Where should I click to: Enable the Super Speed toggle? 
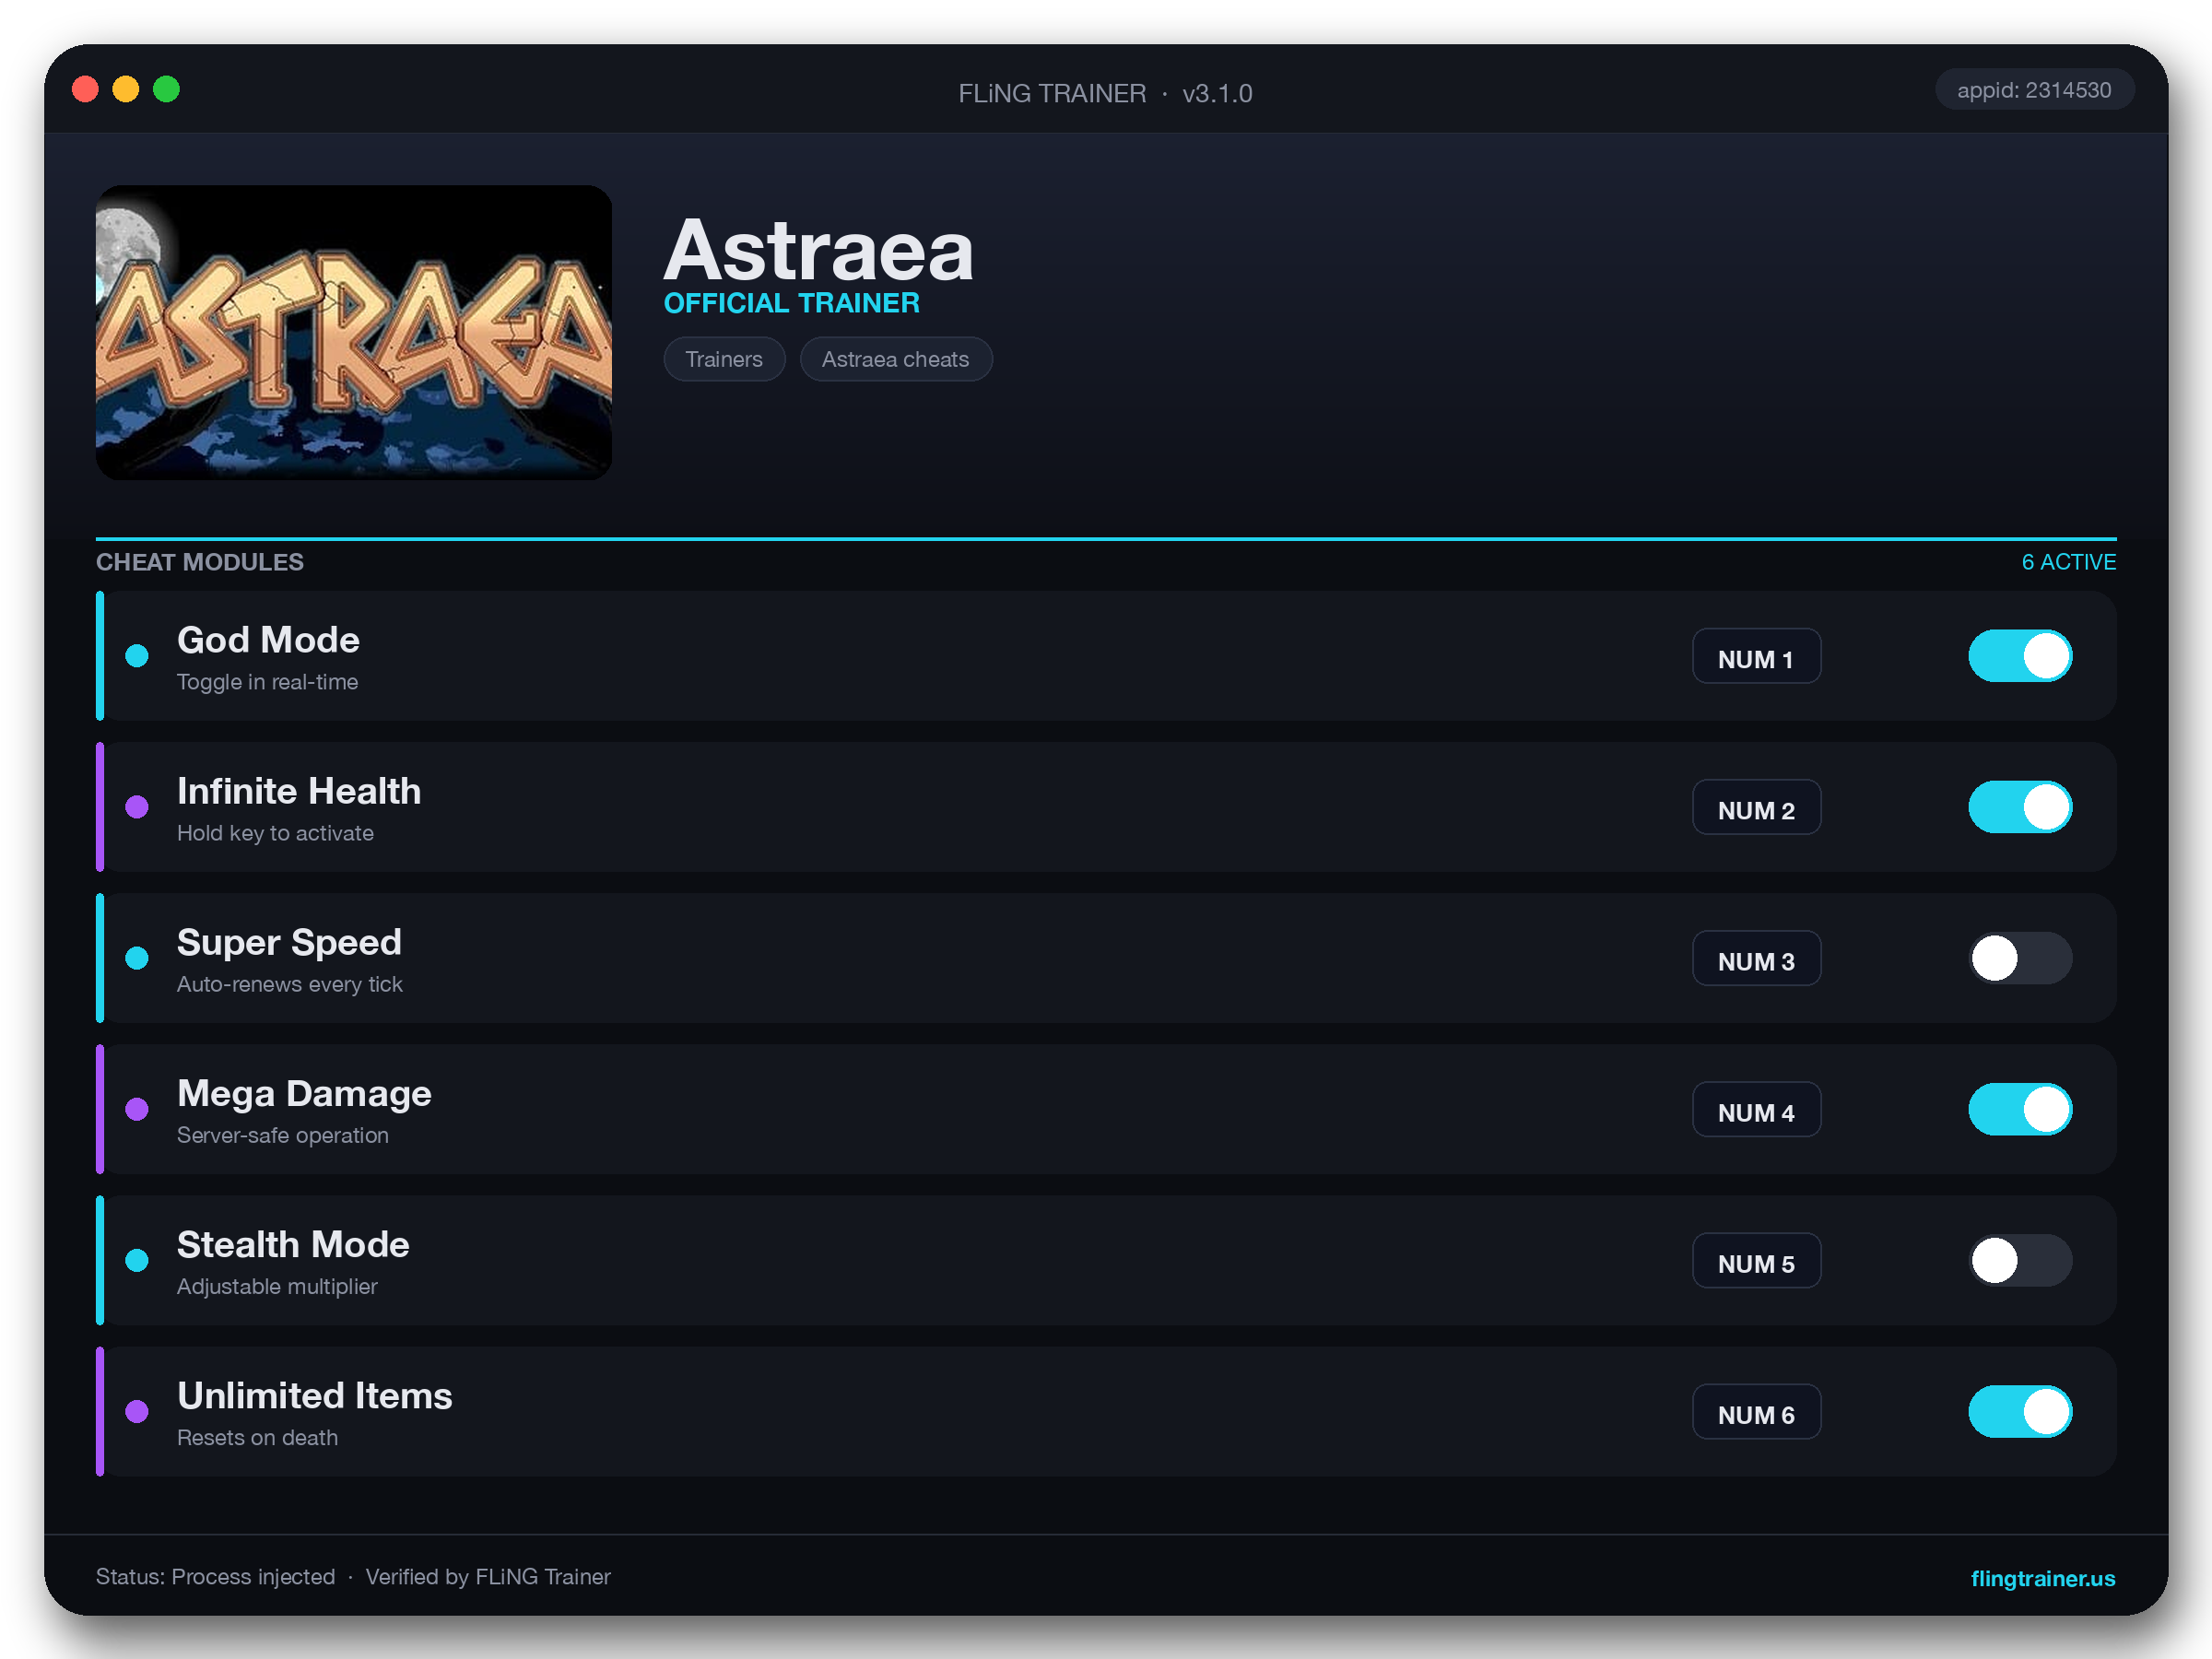2020,958
